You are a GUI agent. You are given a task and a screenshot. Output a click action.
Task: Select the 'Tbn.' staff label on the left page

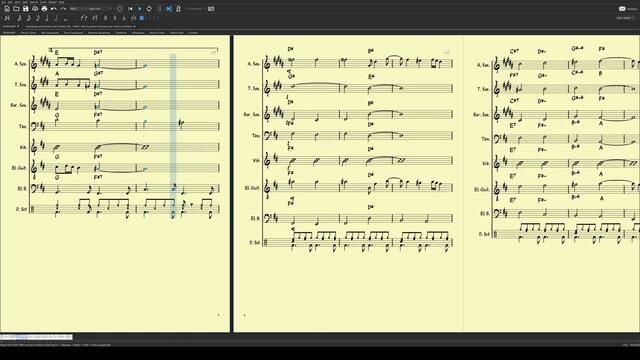[23, 126]
